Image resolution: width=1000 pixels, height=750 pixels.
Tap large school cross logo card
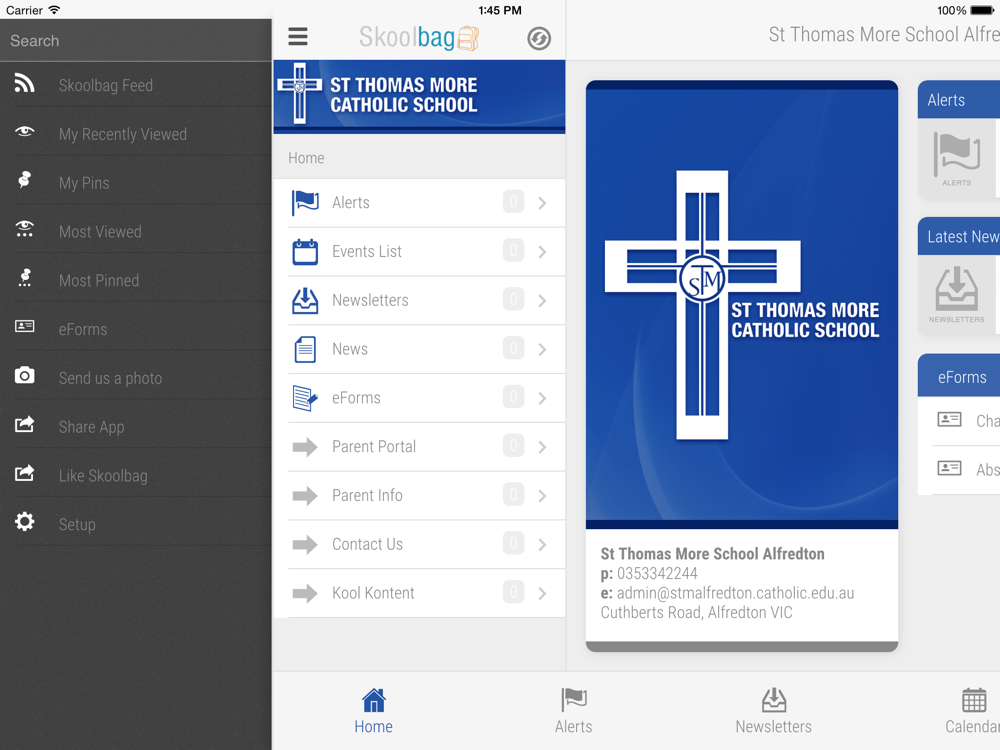(x=742, y=304)
